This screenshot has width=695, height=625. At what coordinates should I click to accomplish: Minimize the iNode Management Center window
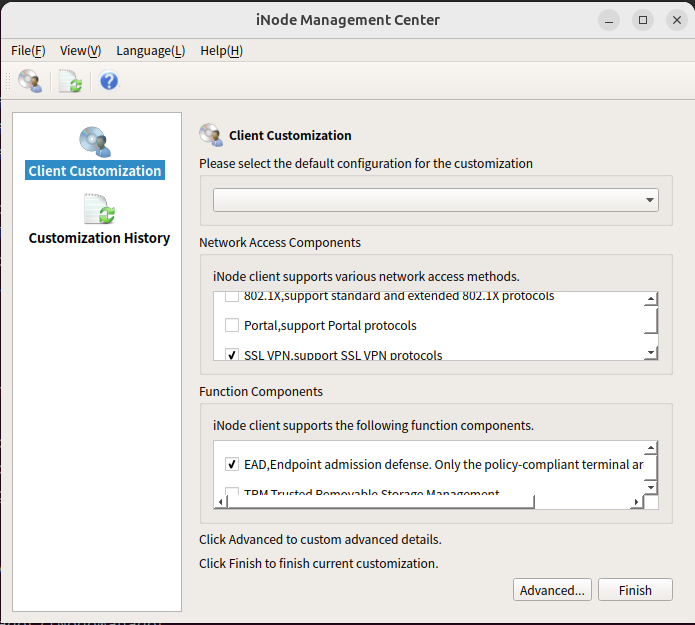point(611,20)
